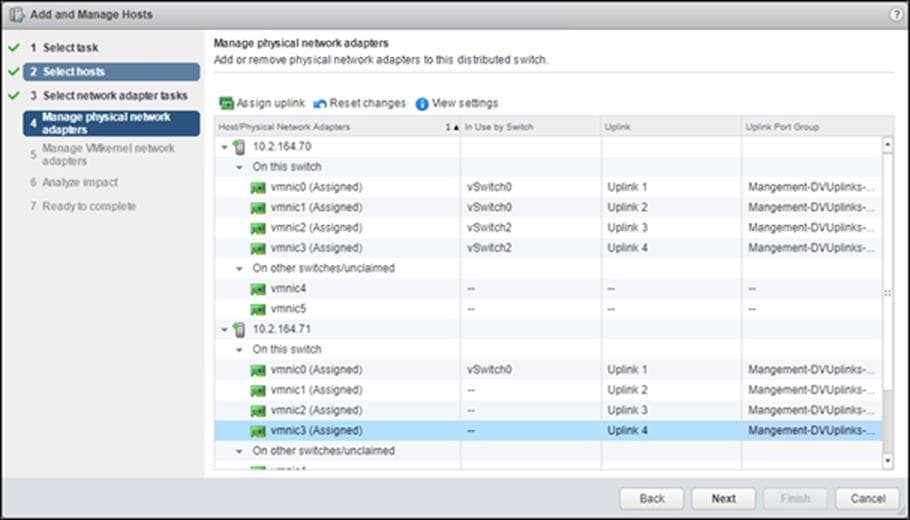The width and height of the screenshot is (910, 520).
Task: Sort by In Use by Switch column
Action: (x=531, y=127)
